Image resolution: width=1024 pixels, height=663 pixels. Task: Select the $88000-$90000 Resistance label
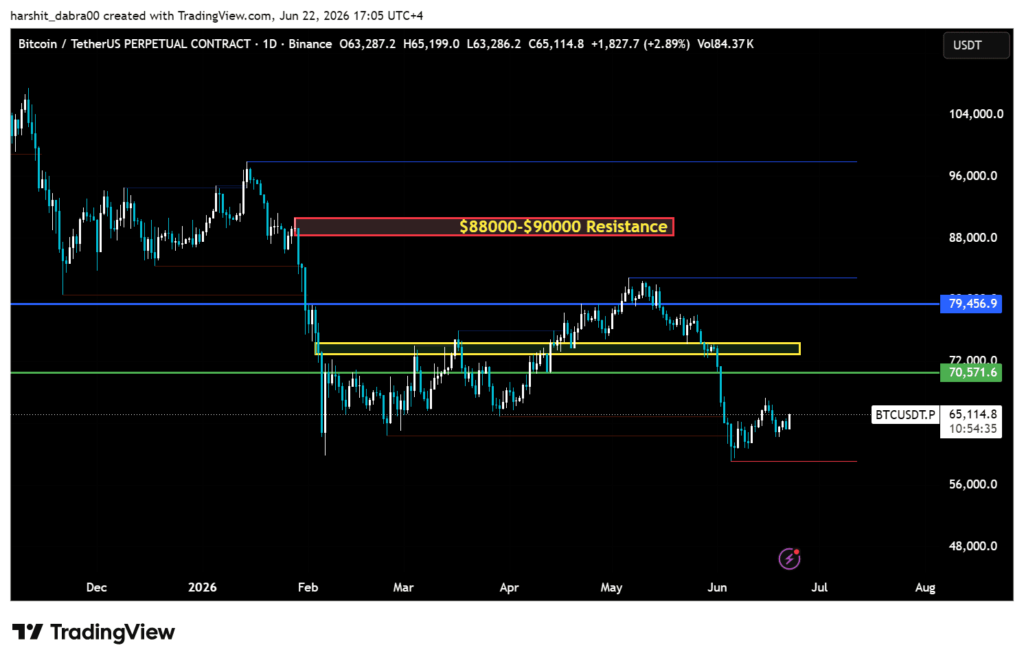pos(563,227)
